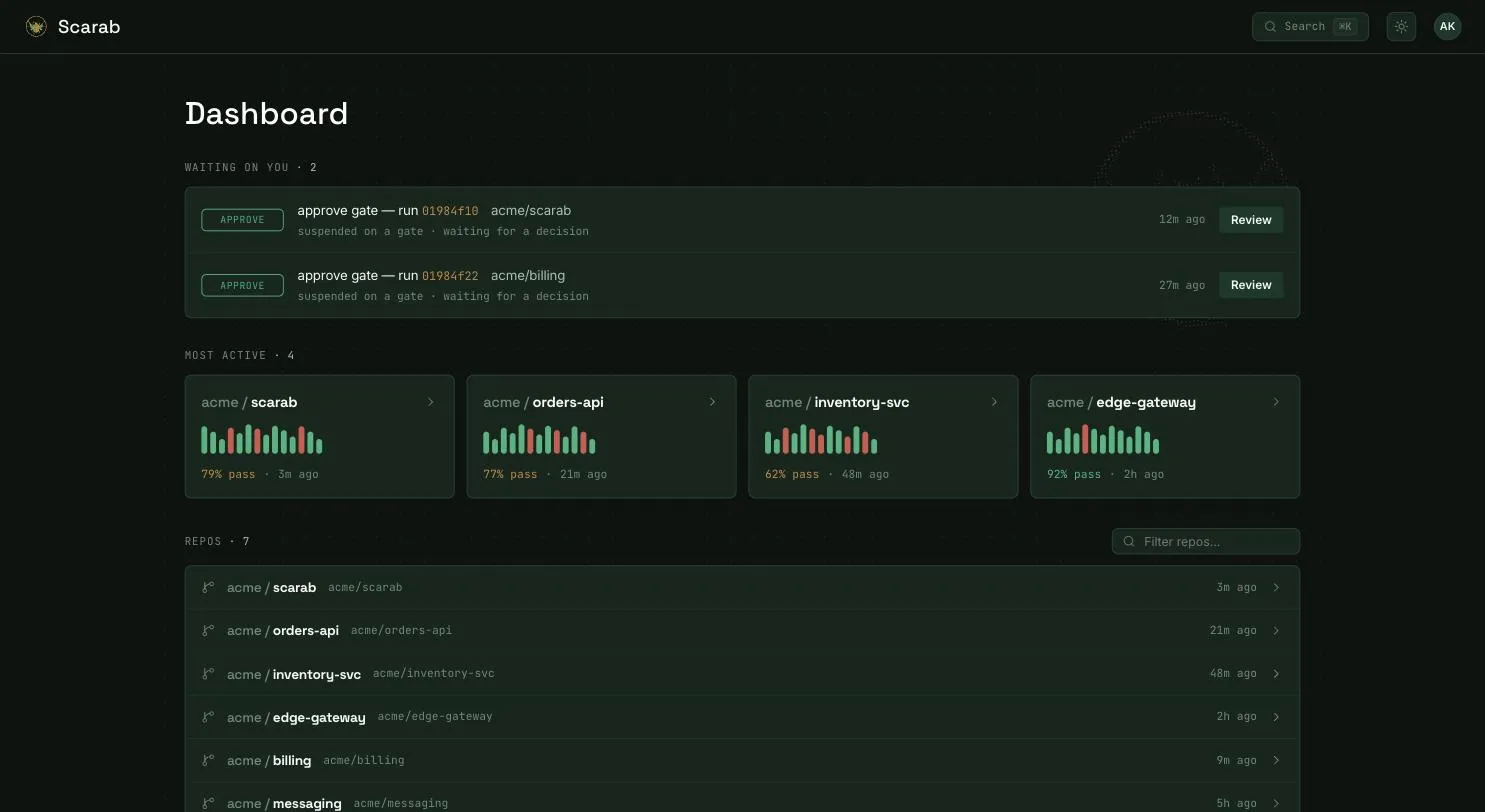
Task: Open the AK user avatar menu
Action: coord(1447,27)
